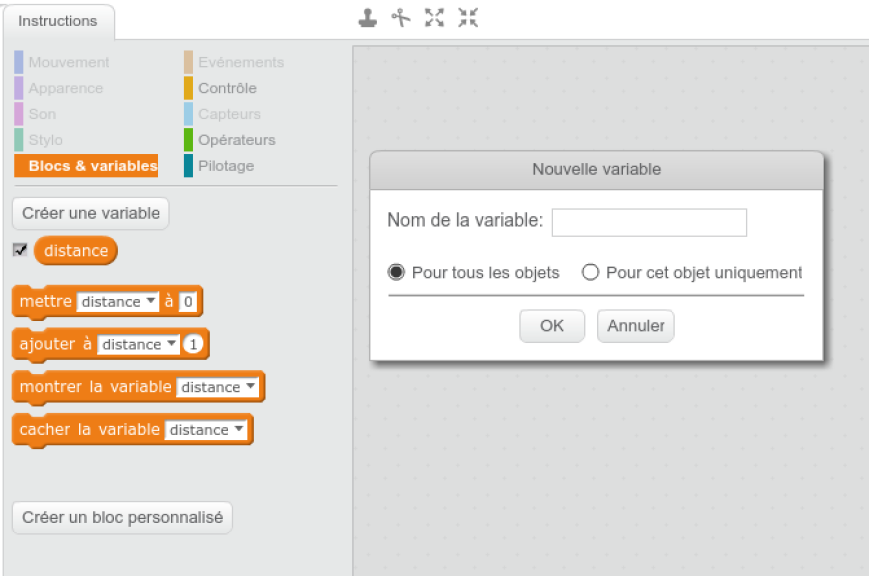Open the Mouvement block category
Viewport: 869px width, 576px height.
[69, 62]
